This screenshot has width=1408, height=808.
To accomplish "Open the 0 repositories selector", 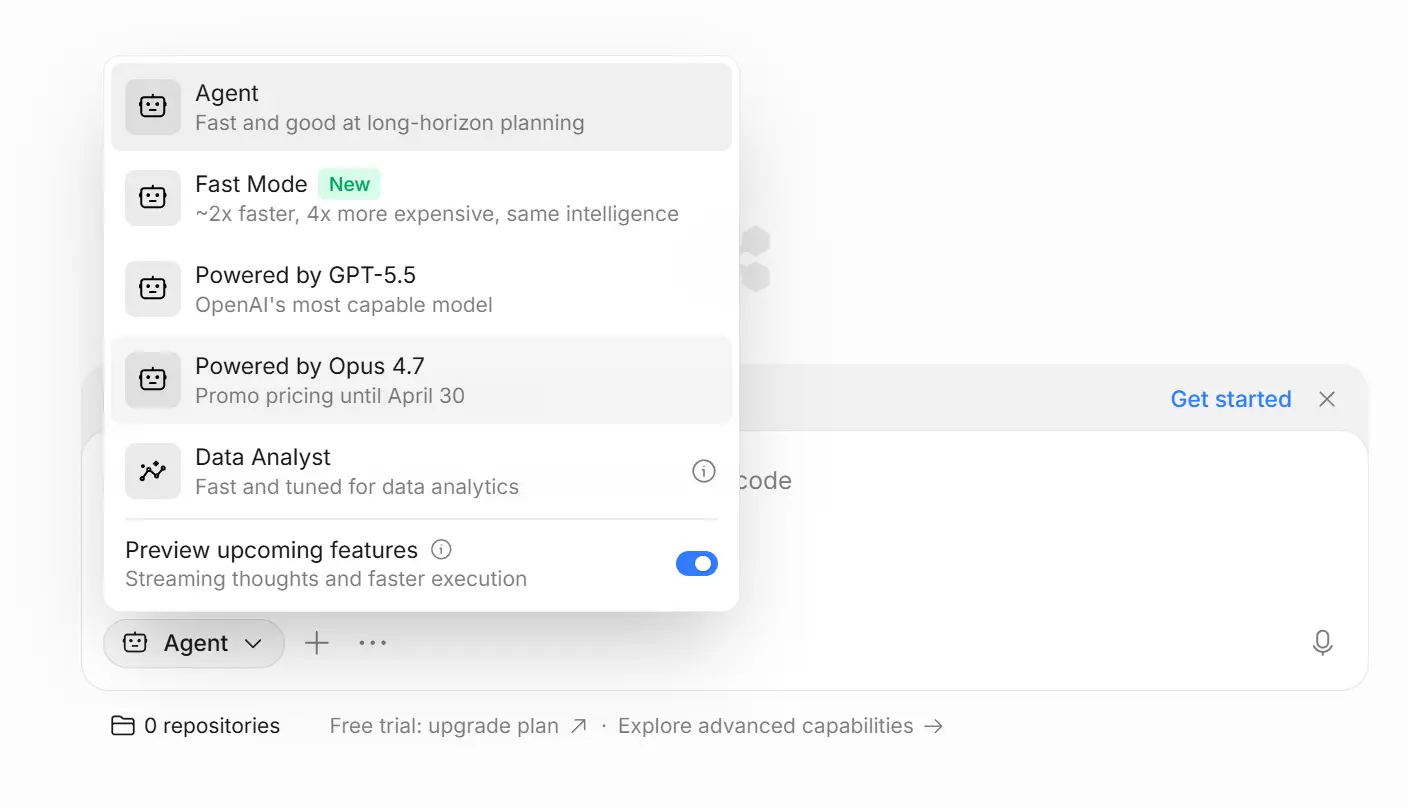I will 195,726.
